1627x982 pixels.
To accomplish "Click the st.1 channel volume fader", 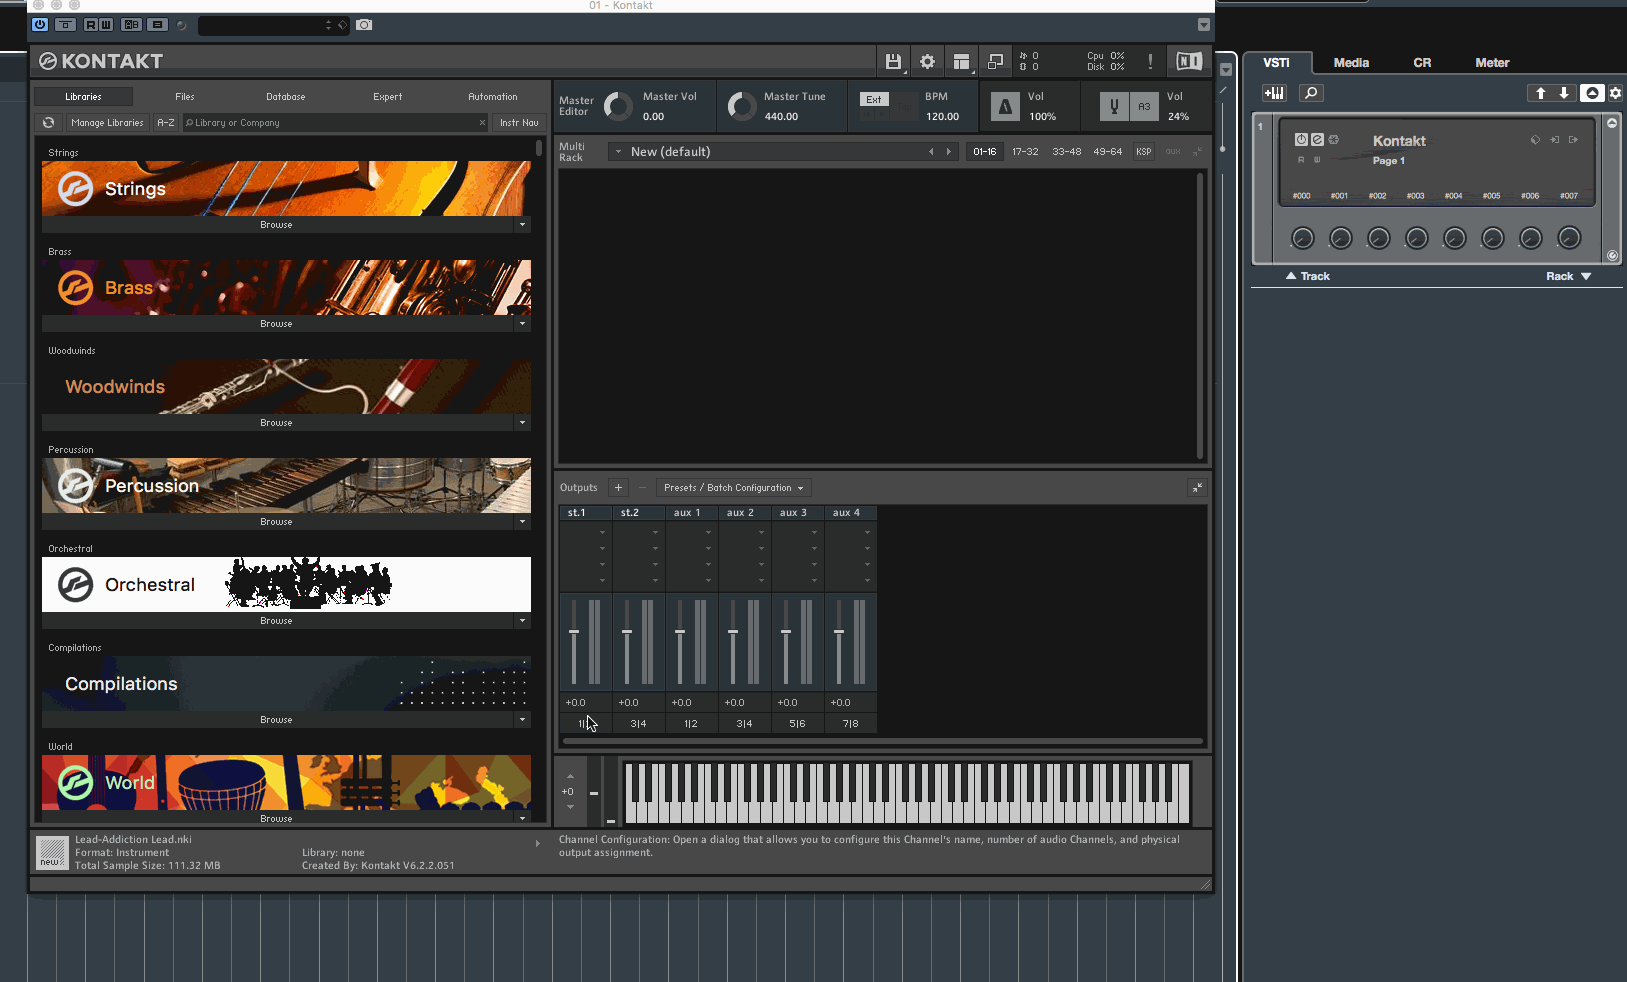I will [x=574, y=632].
